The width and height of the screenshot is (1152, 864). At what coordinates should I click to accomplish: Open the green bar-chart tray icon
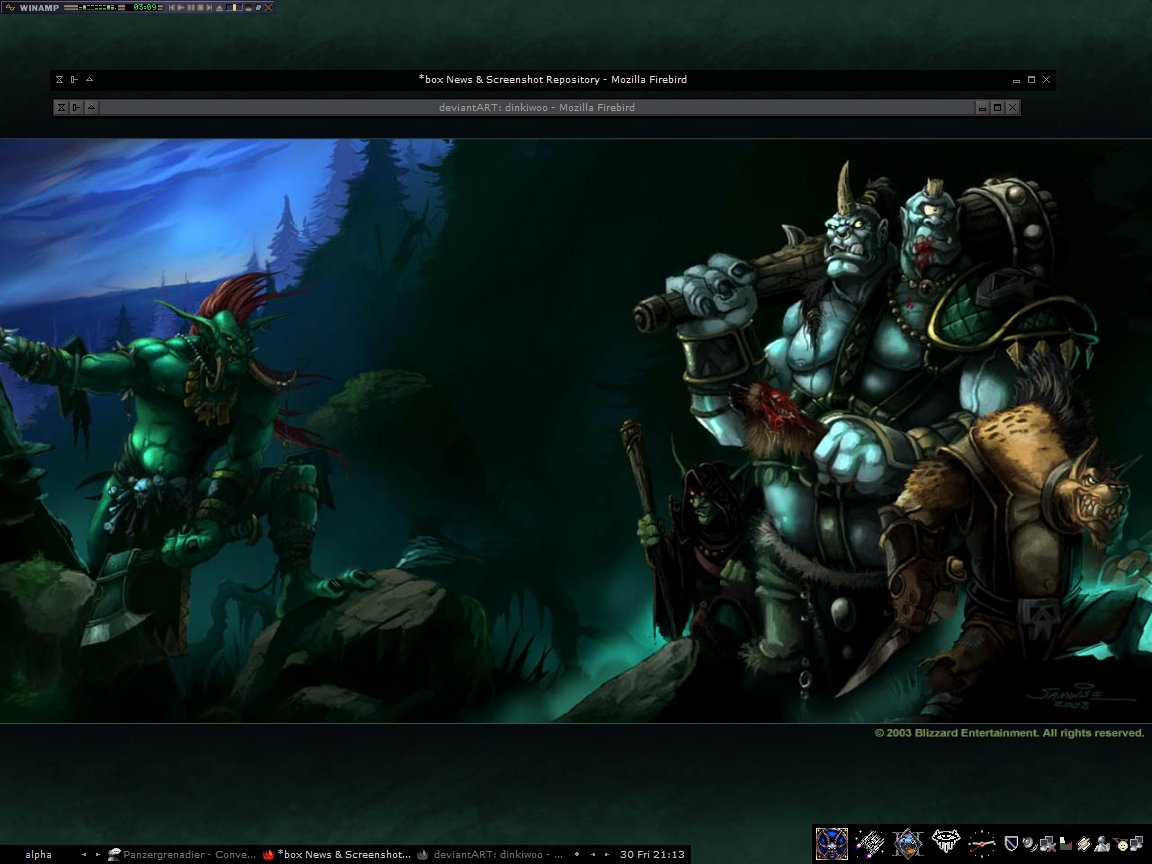(x=1065, y=844)
